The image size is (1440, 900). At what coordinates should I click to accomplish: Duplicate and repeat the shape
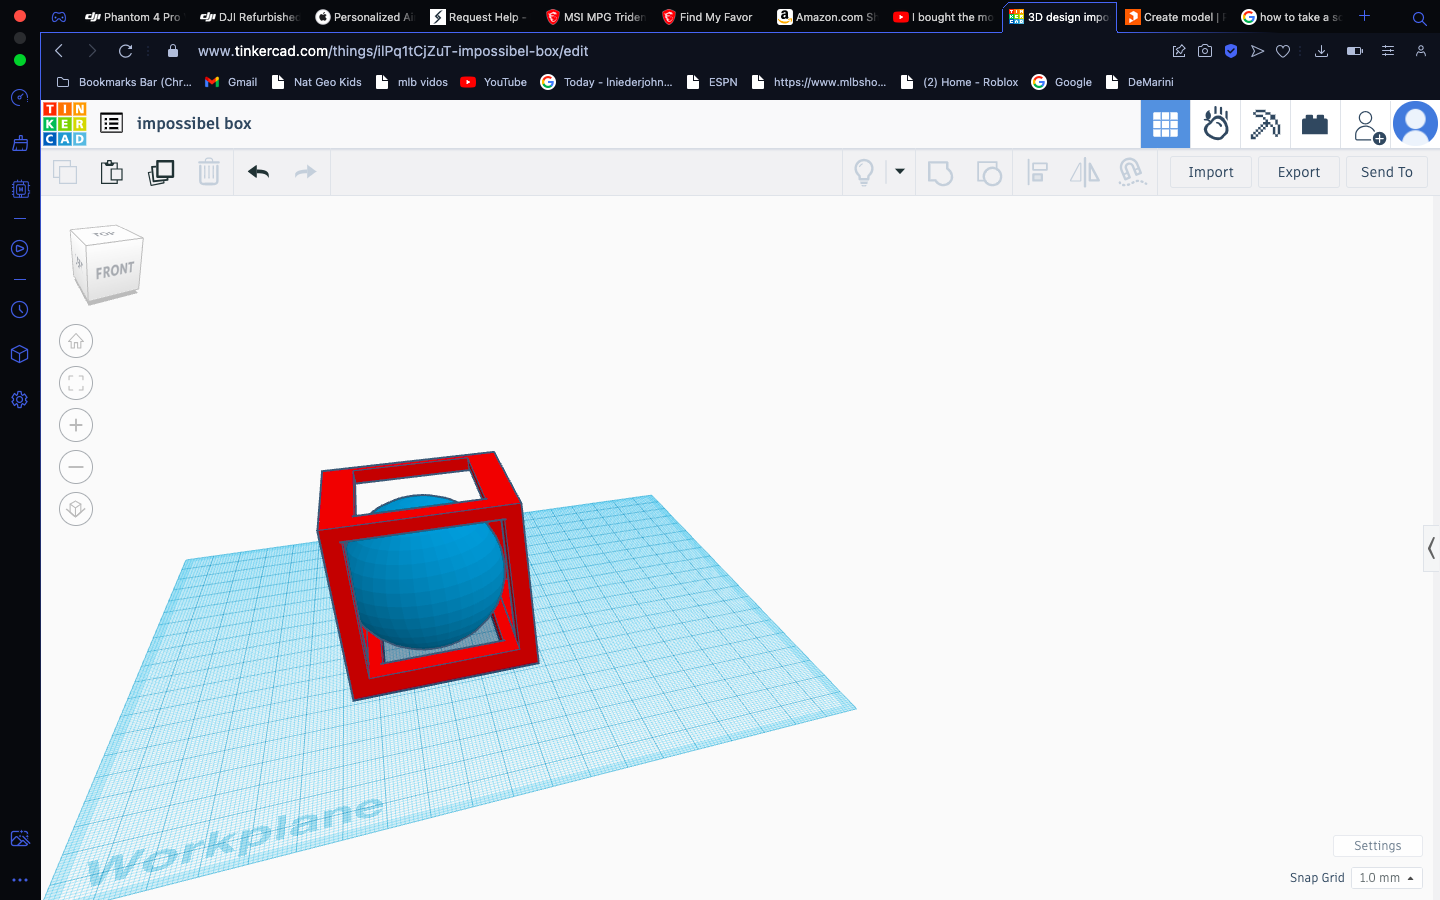(x=160, y=172)
